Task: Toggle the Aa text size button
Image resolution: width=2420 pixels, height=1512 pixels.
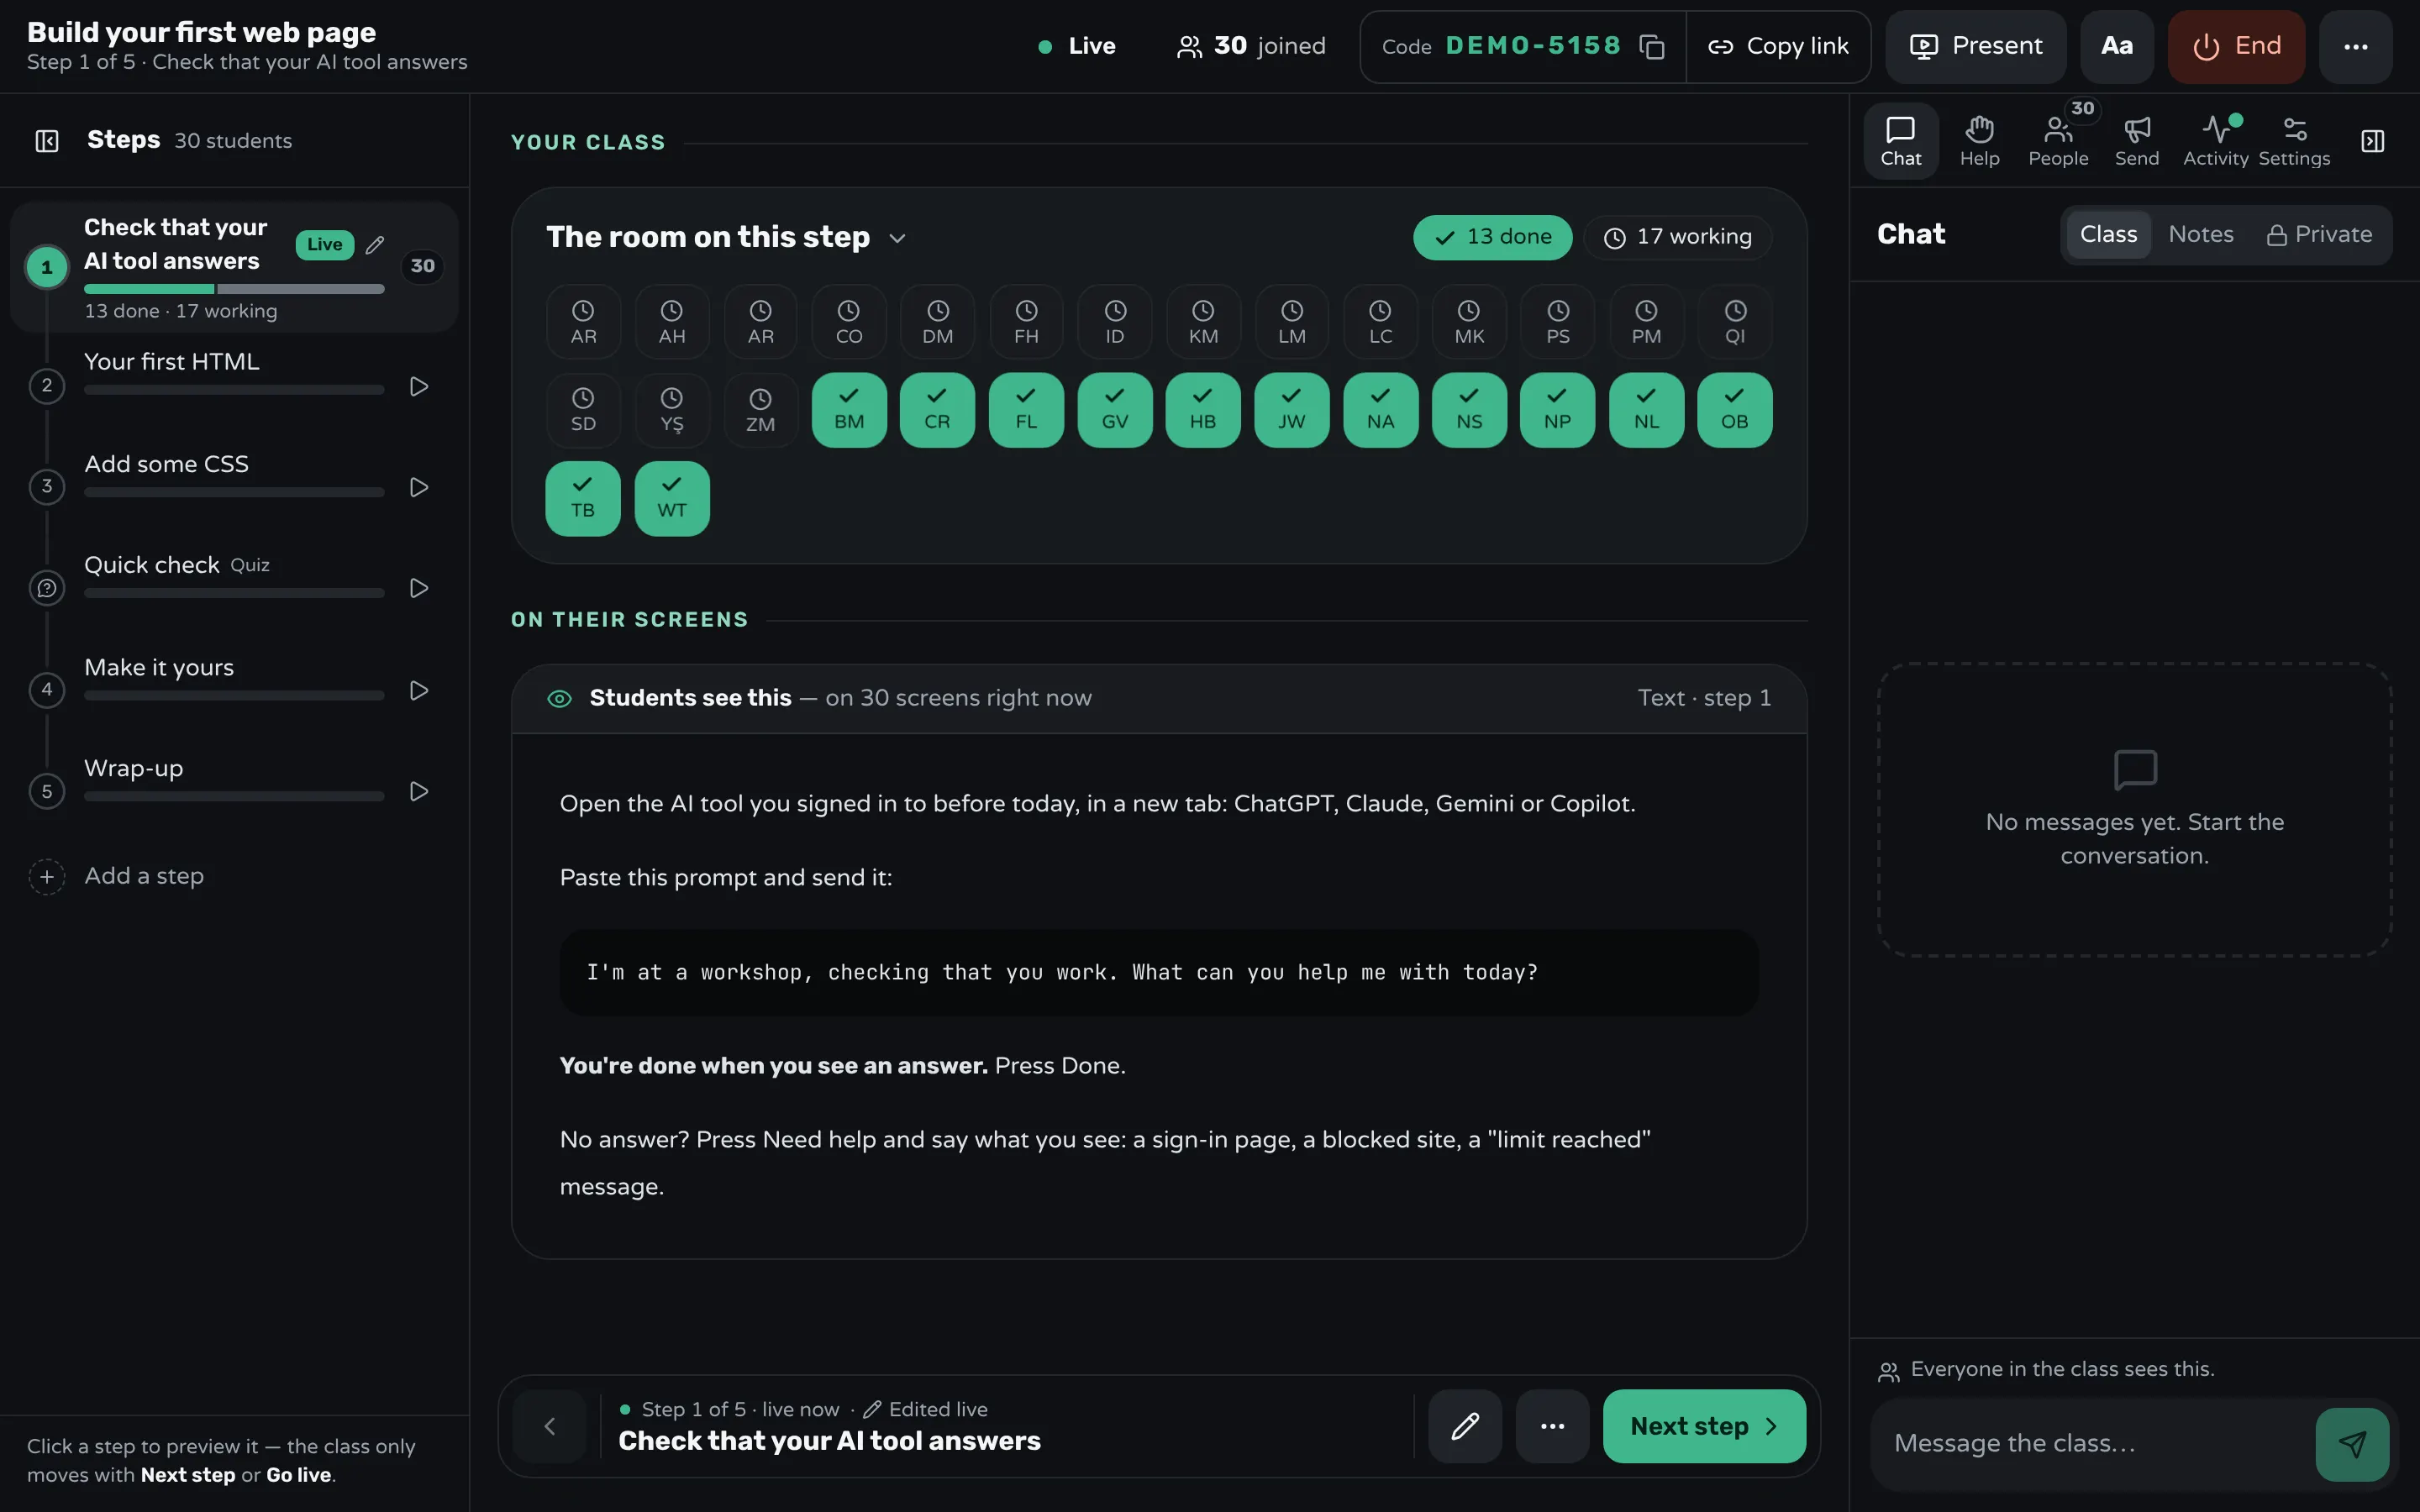Action: [x=2116, y=47]
